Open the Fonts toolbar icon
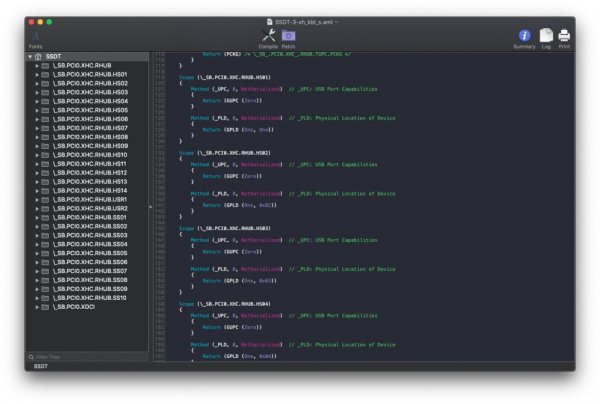This screenshot has height=404, width=600. point(36,37)
